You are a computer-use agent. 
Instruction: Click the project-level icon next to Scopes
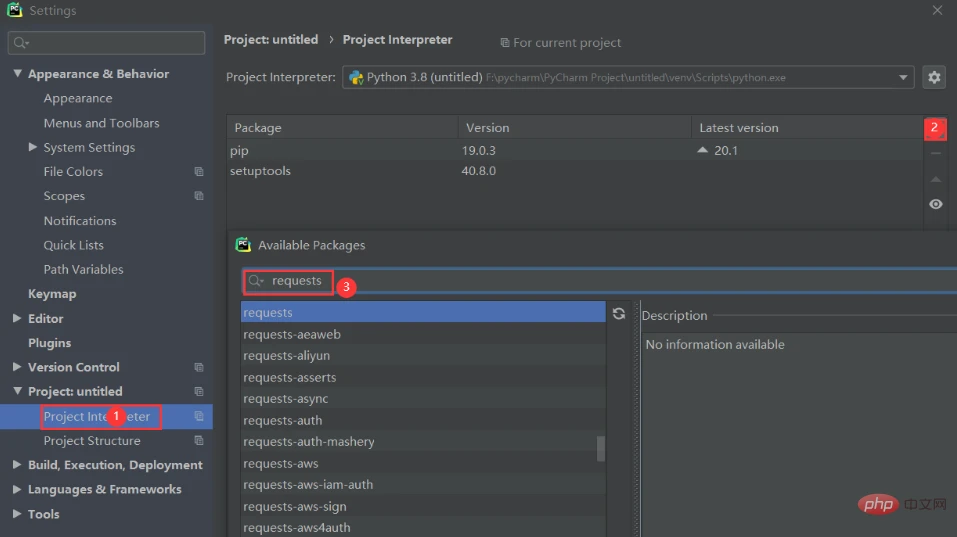pos(199,196)
